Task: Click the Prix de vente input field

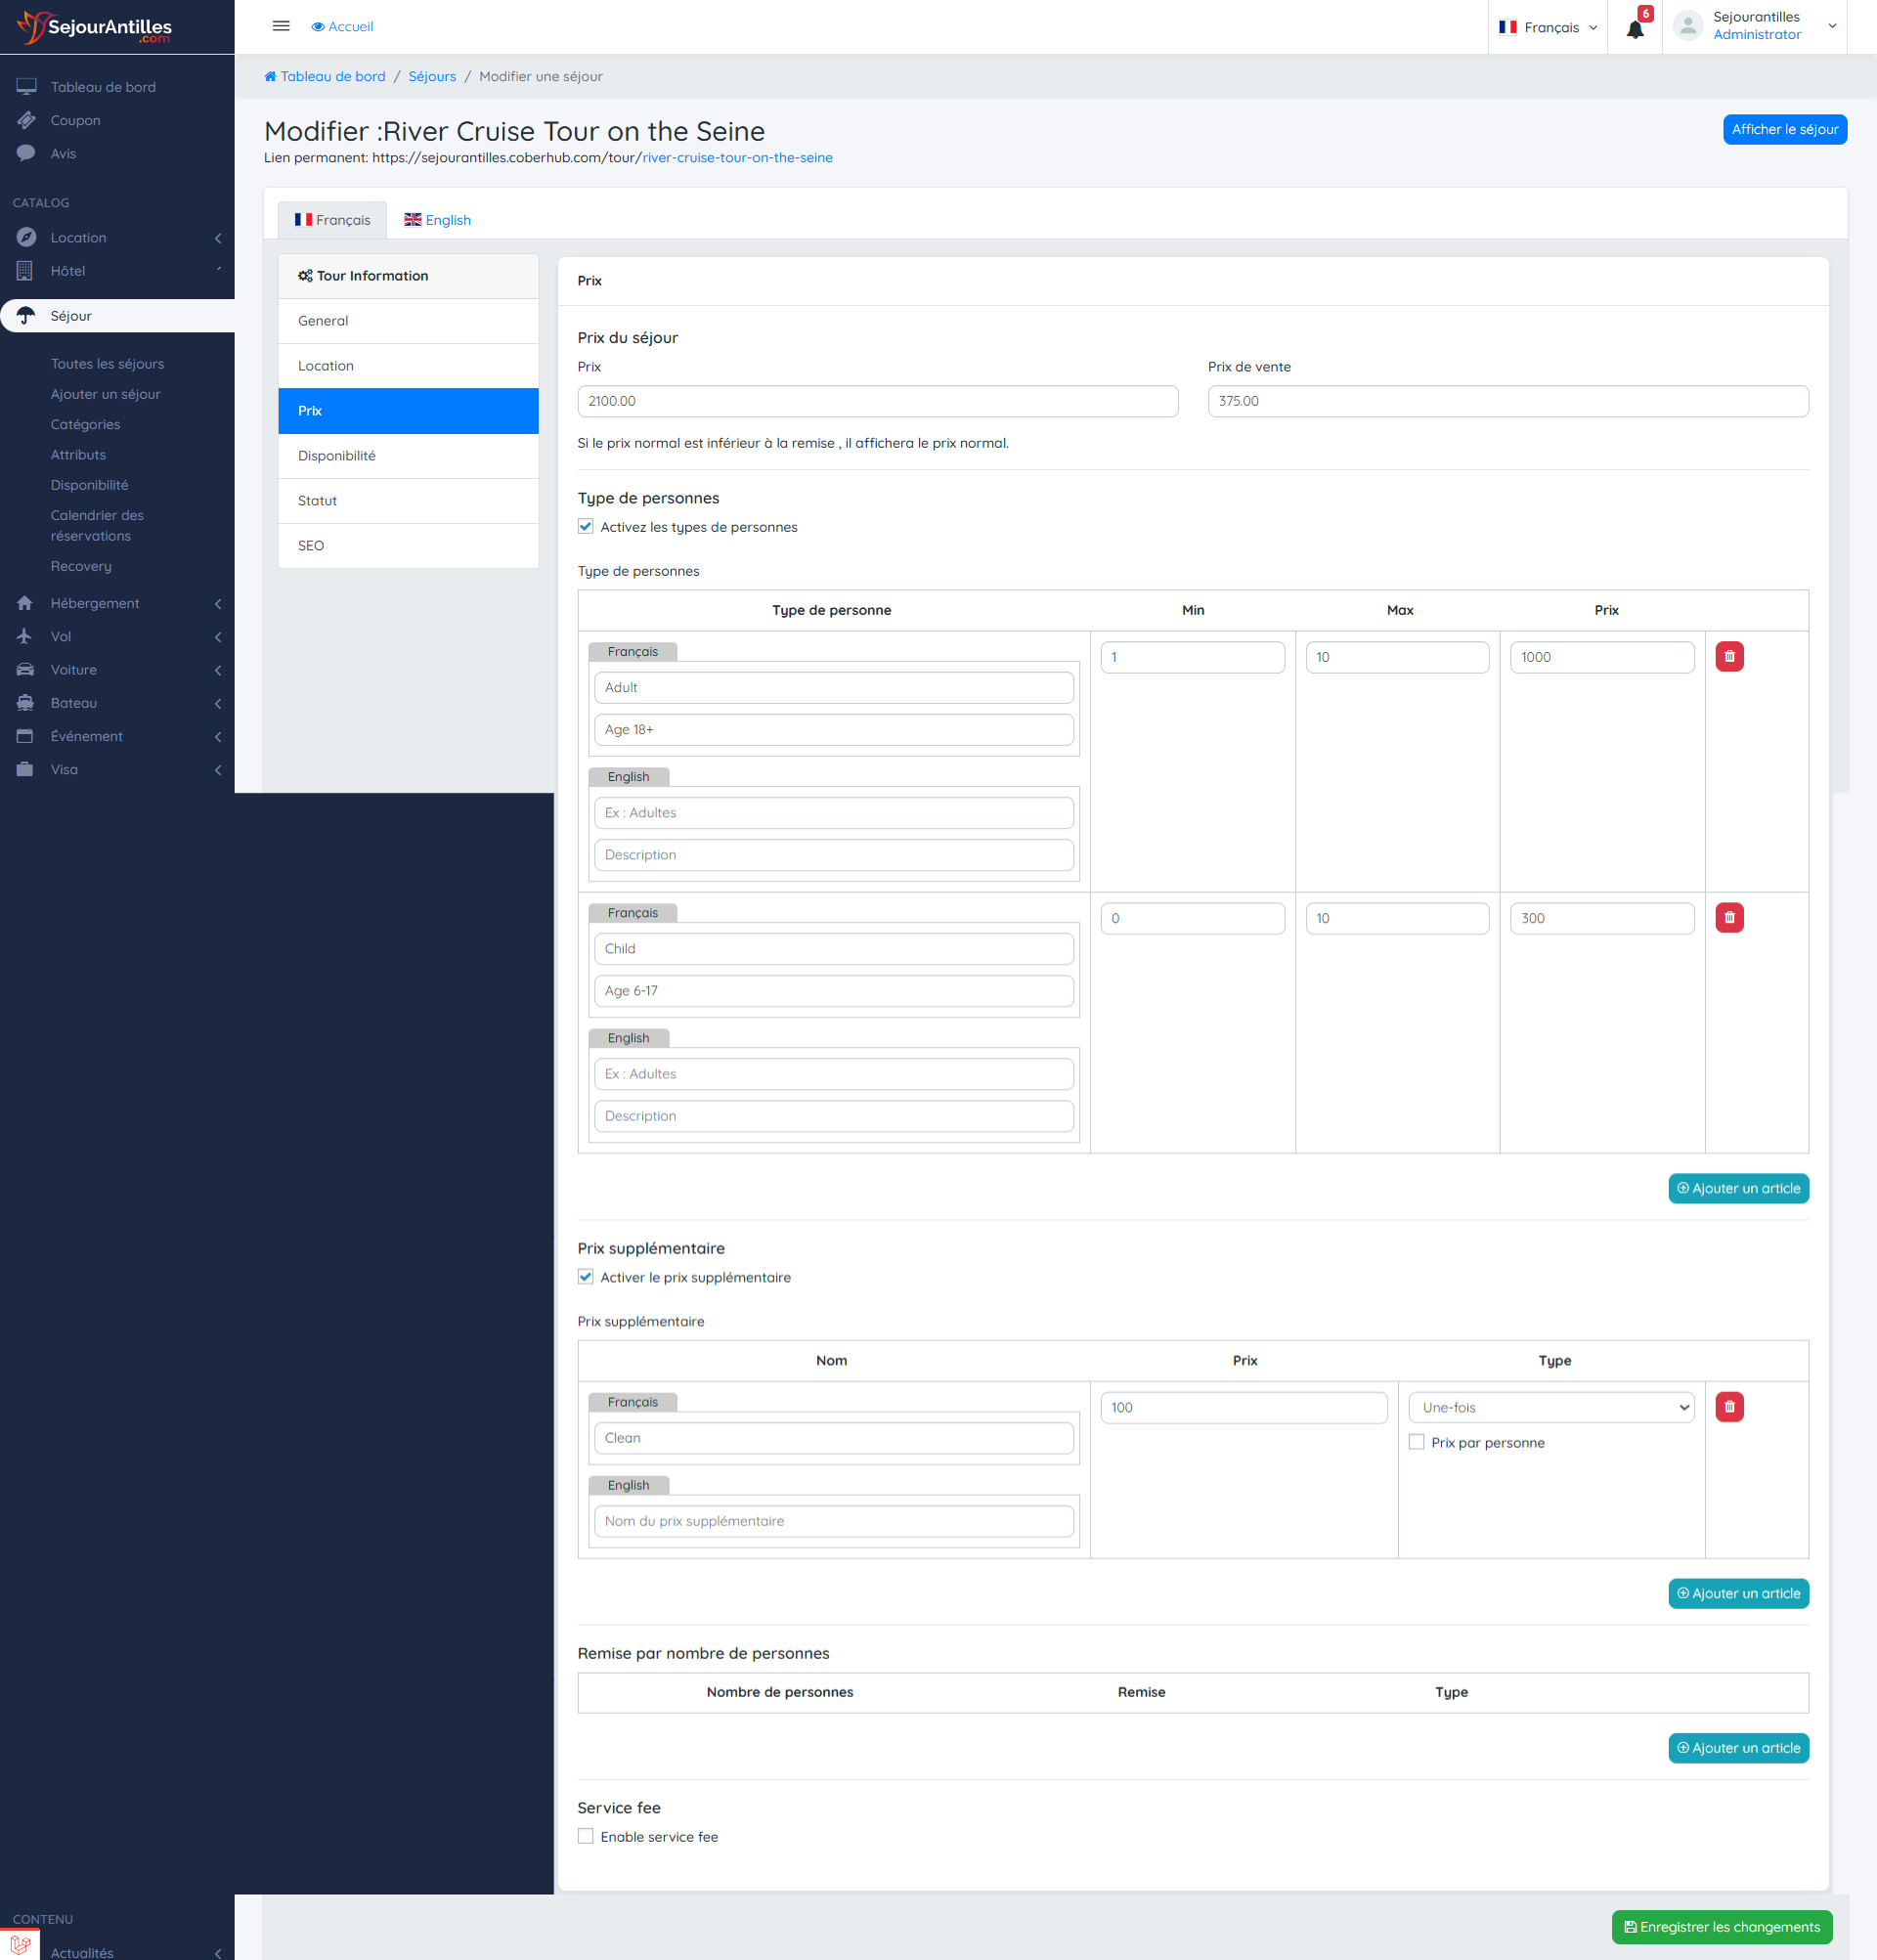Action: 1507,401
